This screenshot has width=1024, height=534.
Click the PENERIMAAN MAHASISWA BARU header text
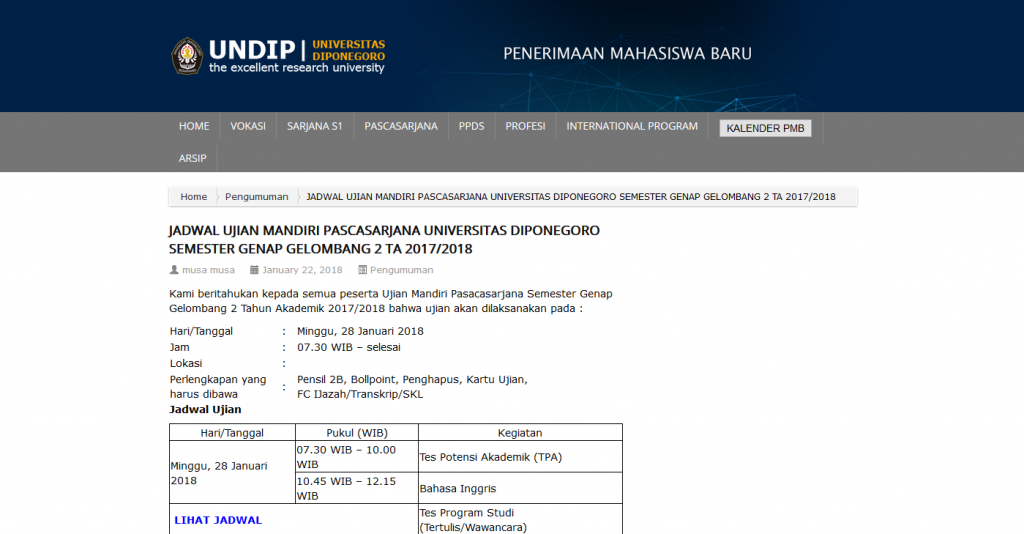click(627, 54)
